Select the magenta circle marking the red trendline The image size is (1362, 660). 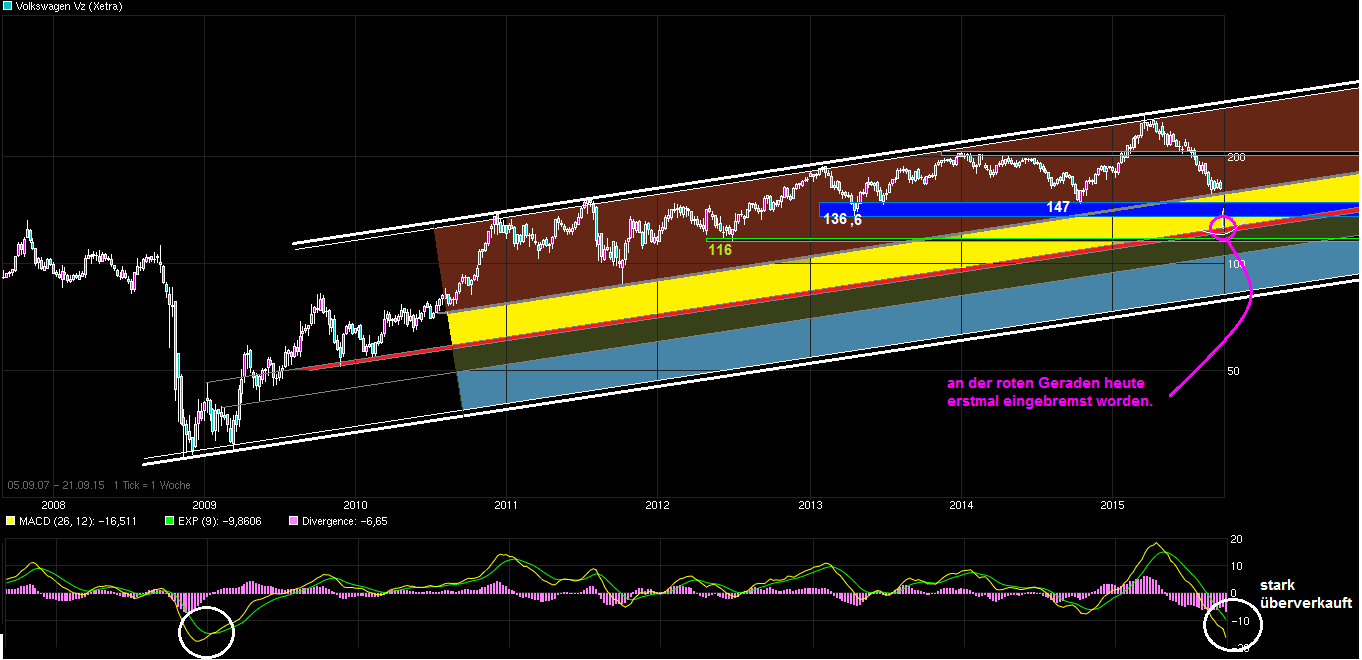pos(1222,226)
